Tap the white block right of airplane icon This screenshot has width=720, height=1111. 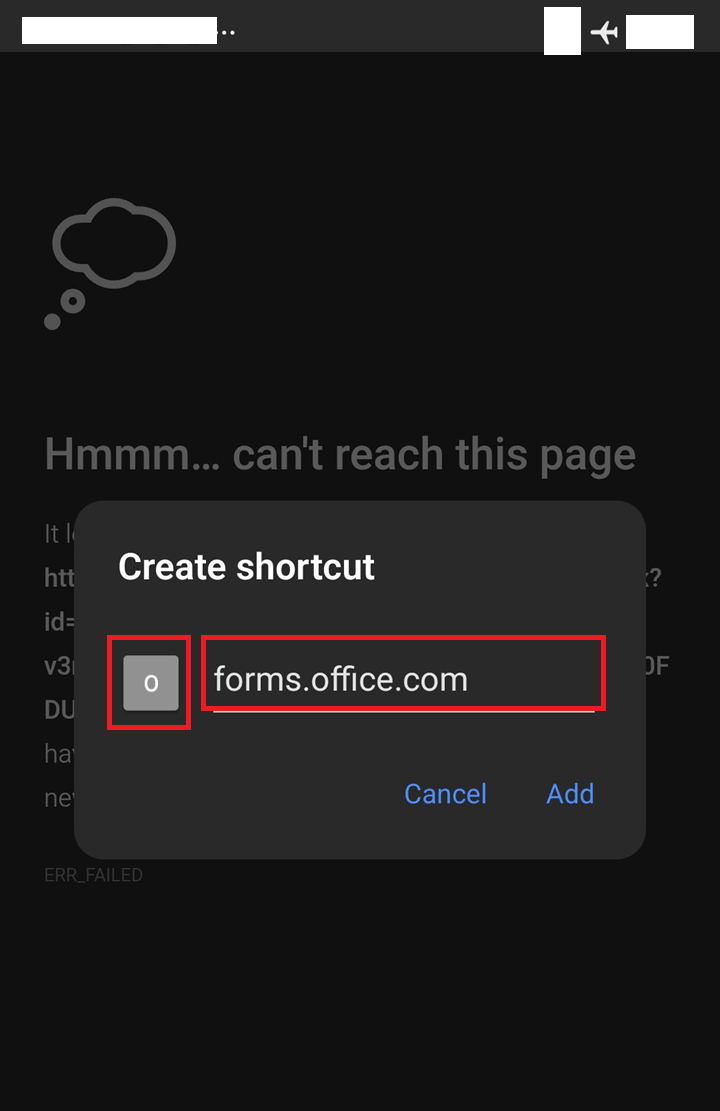660,32
